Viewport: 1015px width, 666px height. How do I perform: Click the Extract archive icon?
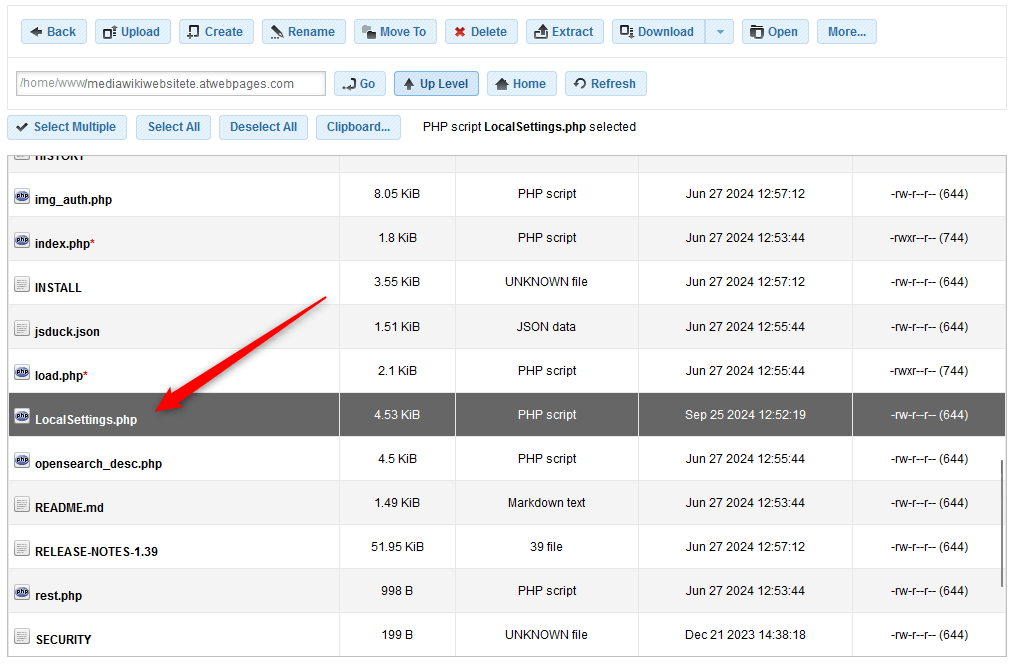[539, 31]
